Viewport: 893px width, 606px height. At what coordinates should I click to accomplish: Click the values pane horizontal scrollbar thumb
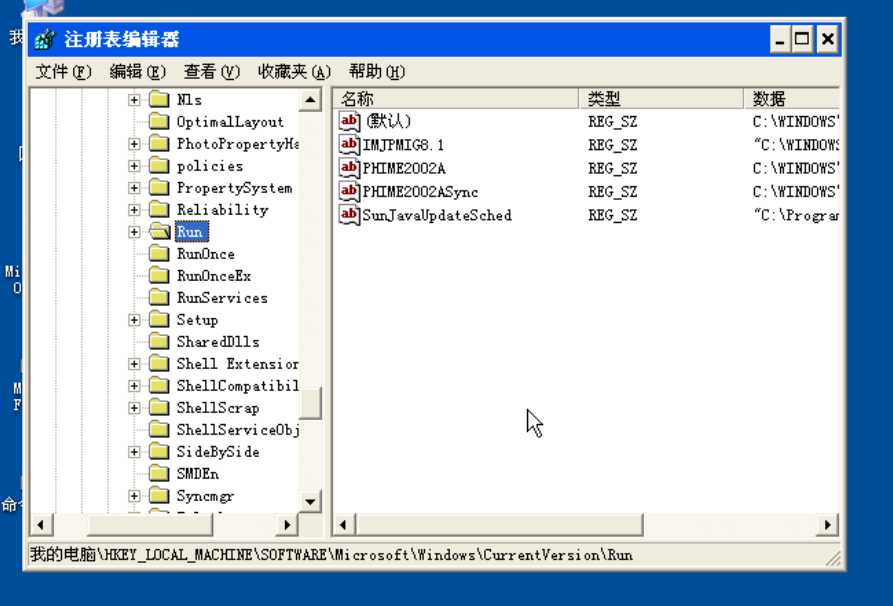pos(499,525)
